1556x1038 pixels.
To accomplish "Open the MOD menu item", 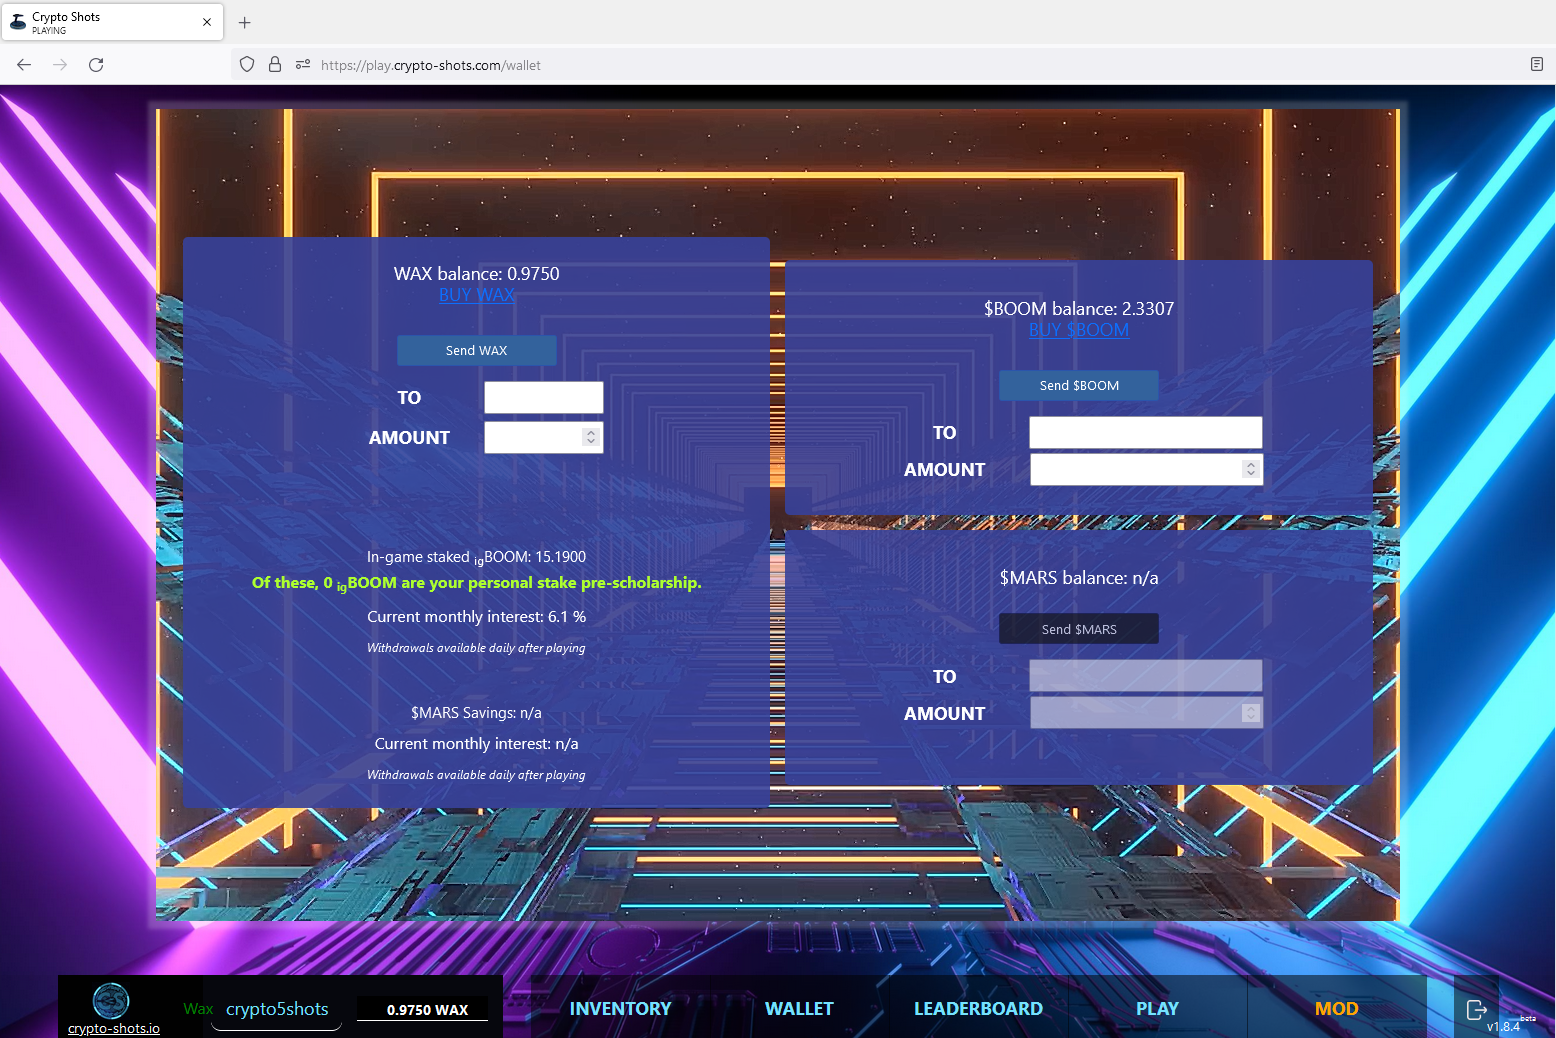I will (x=1336, y=1009).
